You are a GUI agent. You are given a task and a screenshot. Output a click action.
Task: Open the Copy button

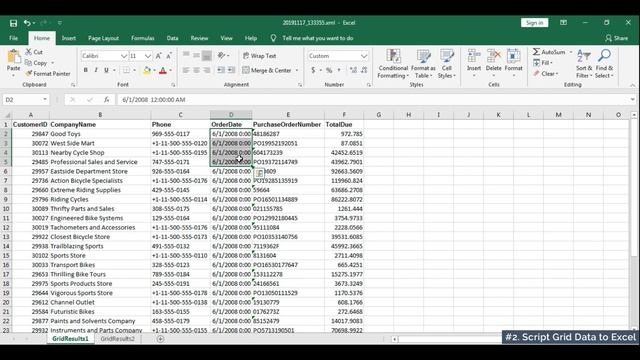37,63
